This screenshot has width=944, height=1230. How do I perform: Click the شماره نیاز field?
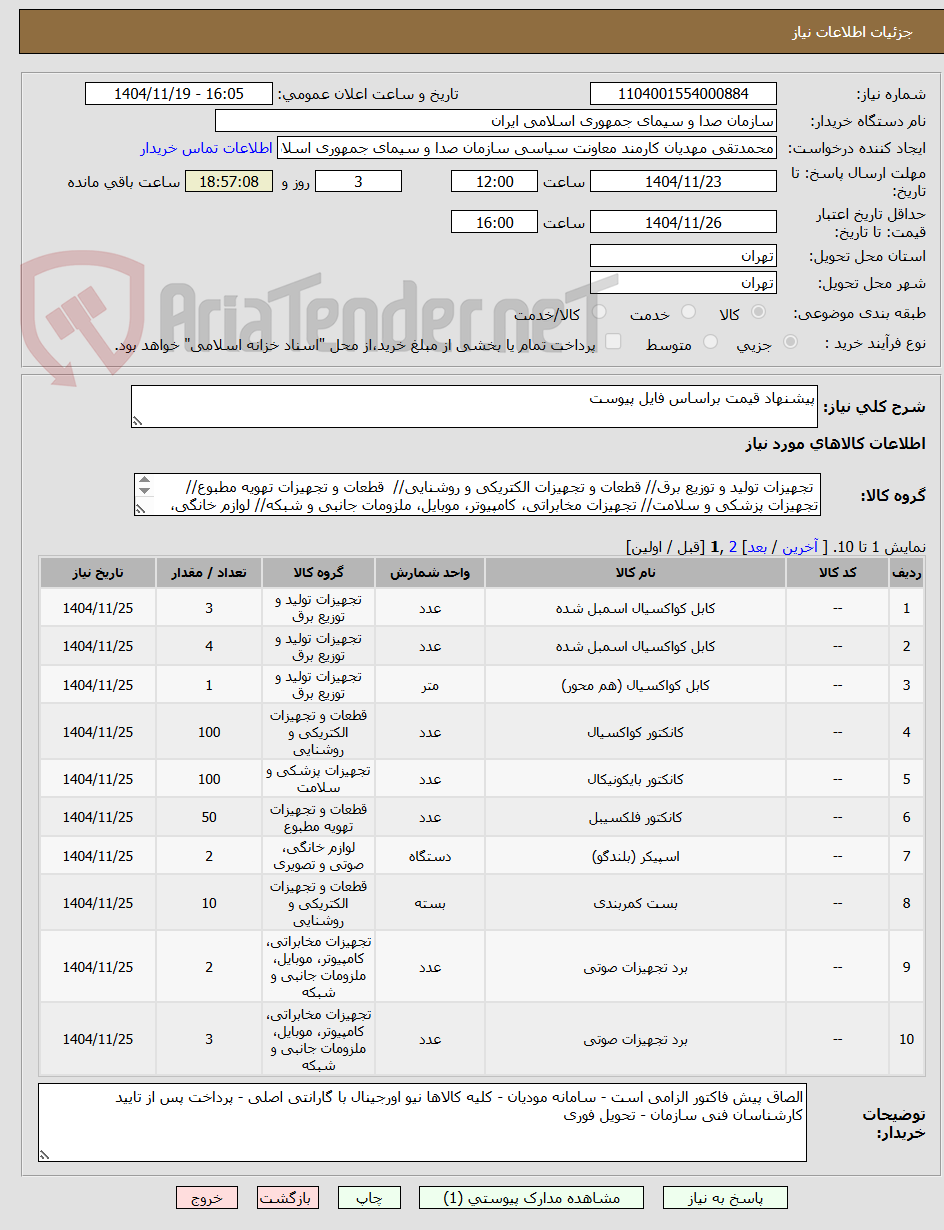pos(683,94)
